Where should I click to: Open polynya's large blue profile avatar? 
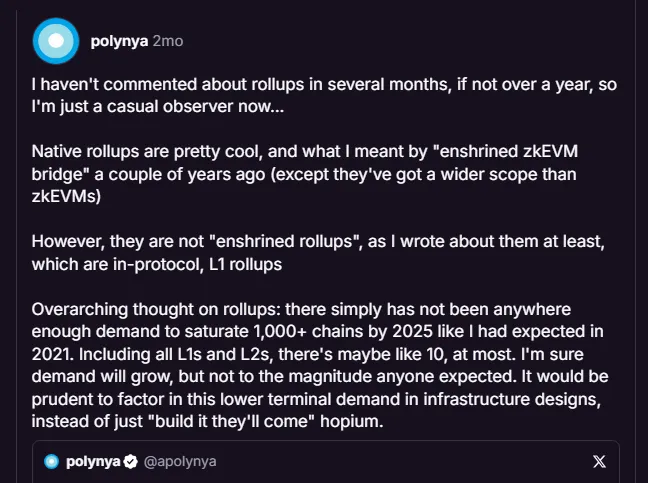click(x=56, y=41)
